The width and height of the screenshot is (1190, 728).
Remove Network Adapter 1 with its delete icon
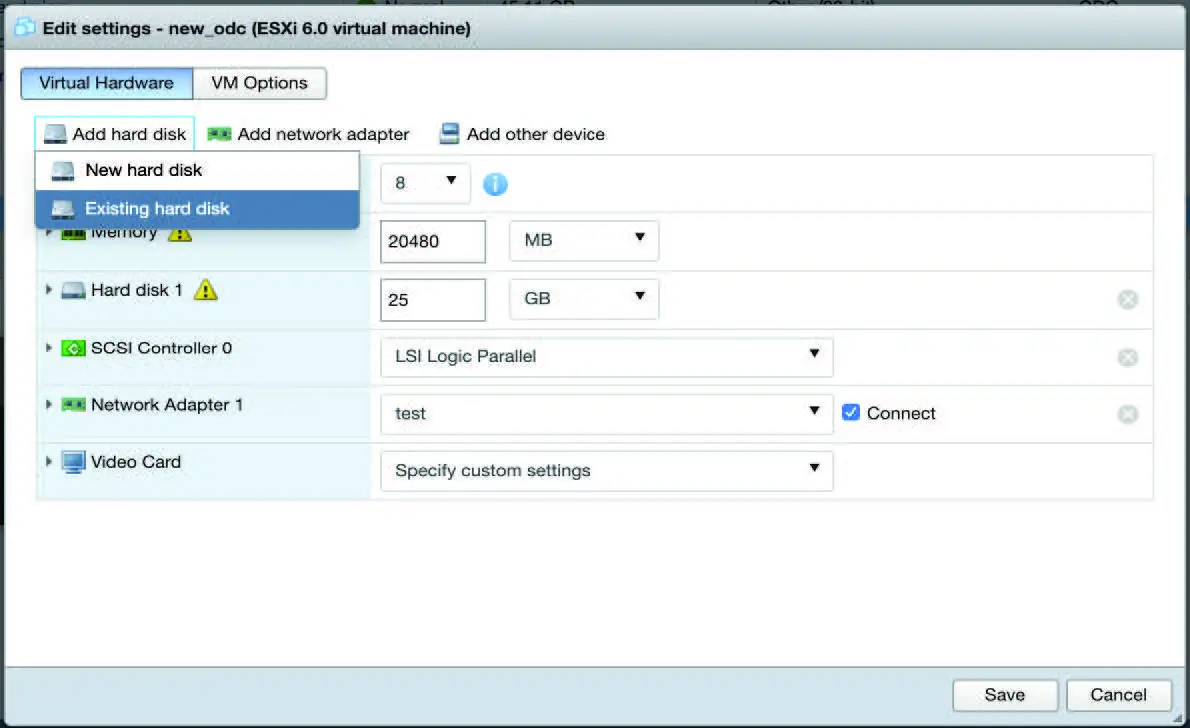pos(1127,414)
